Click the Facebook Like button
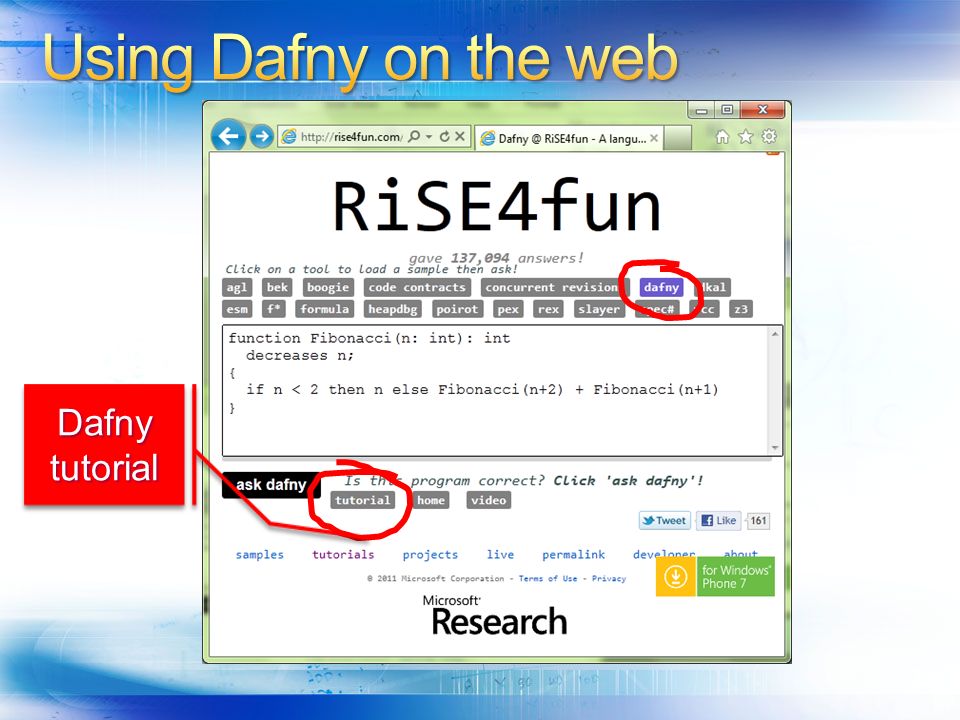The height and width of the screenshot is (720, 960). (x=718, y=520)
